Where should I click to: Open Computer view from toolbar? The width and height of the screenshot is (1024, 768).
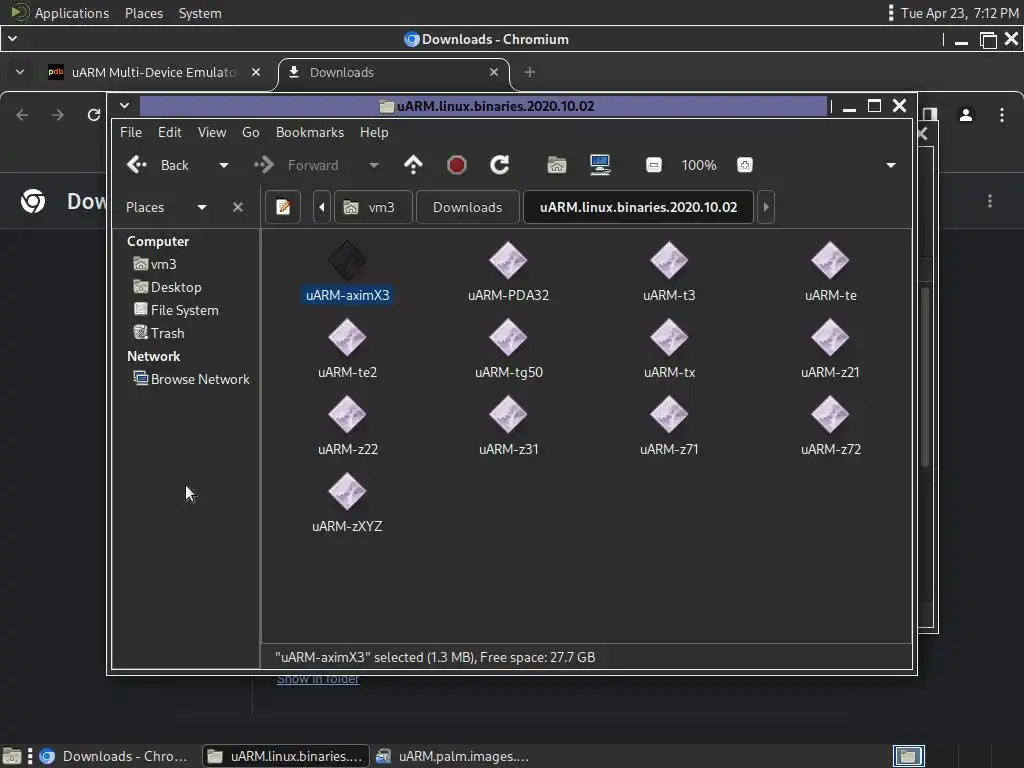click(x=600, y=165)
